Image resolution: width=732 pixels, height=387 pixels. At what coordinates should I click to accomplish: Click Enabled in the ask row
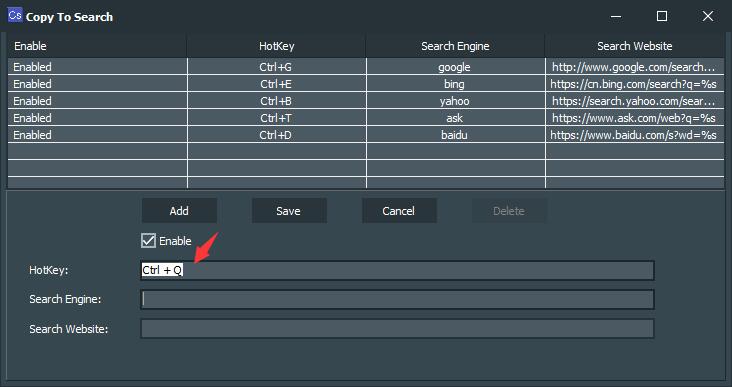coord(97,118)
